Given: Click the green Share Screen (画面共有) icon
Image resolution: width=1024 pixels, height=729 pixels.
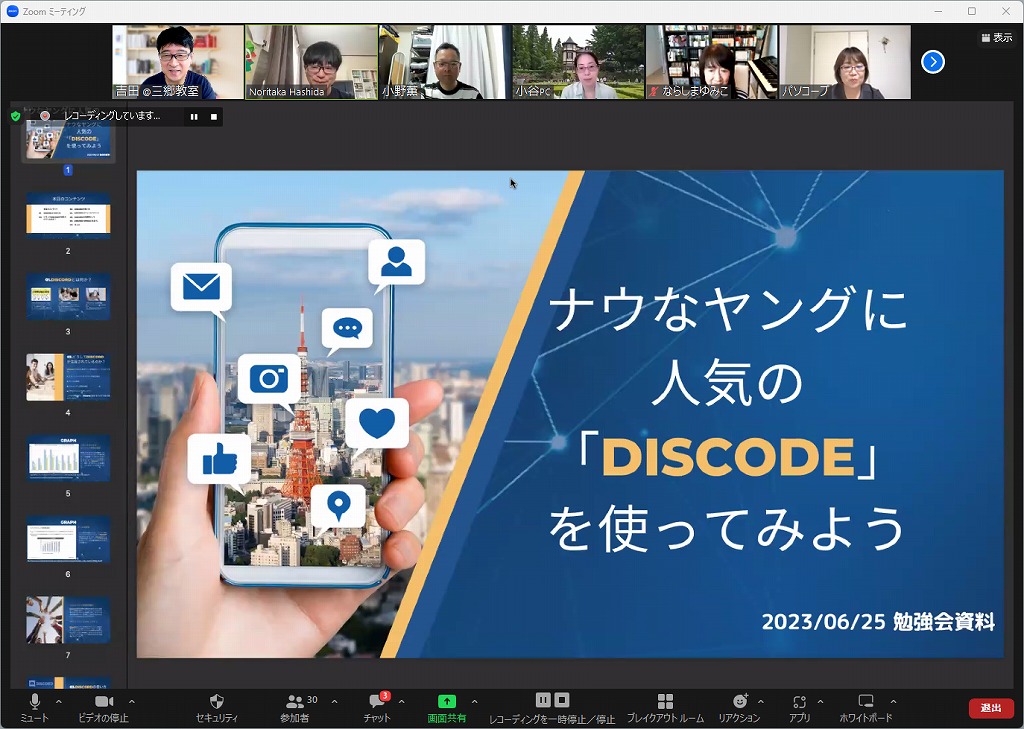Looking at the screenshot, I should tap(447, 702).
